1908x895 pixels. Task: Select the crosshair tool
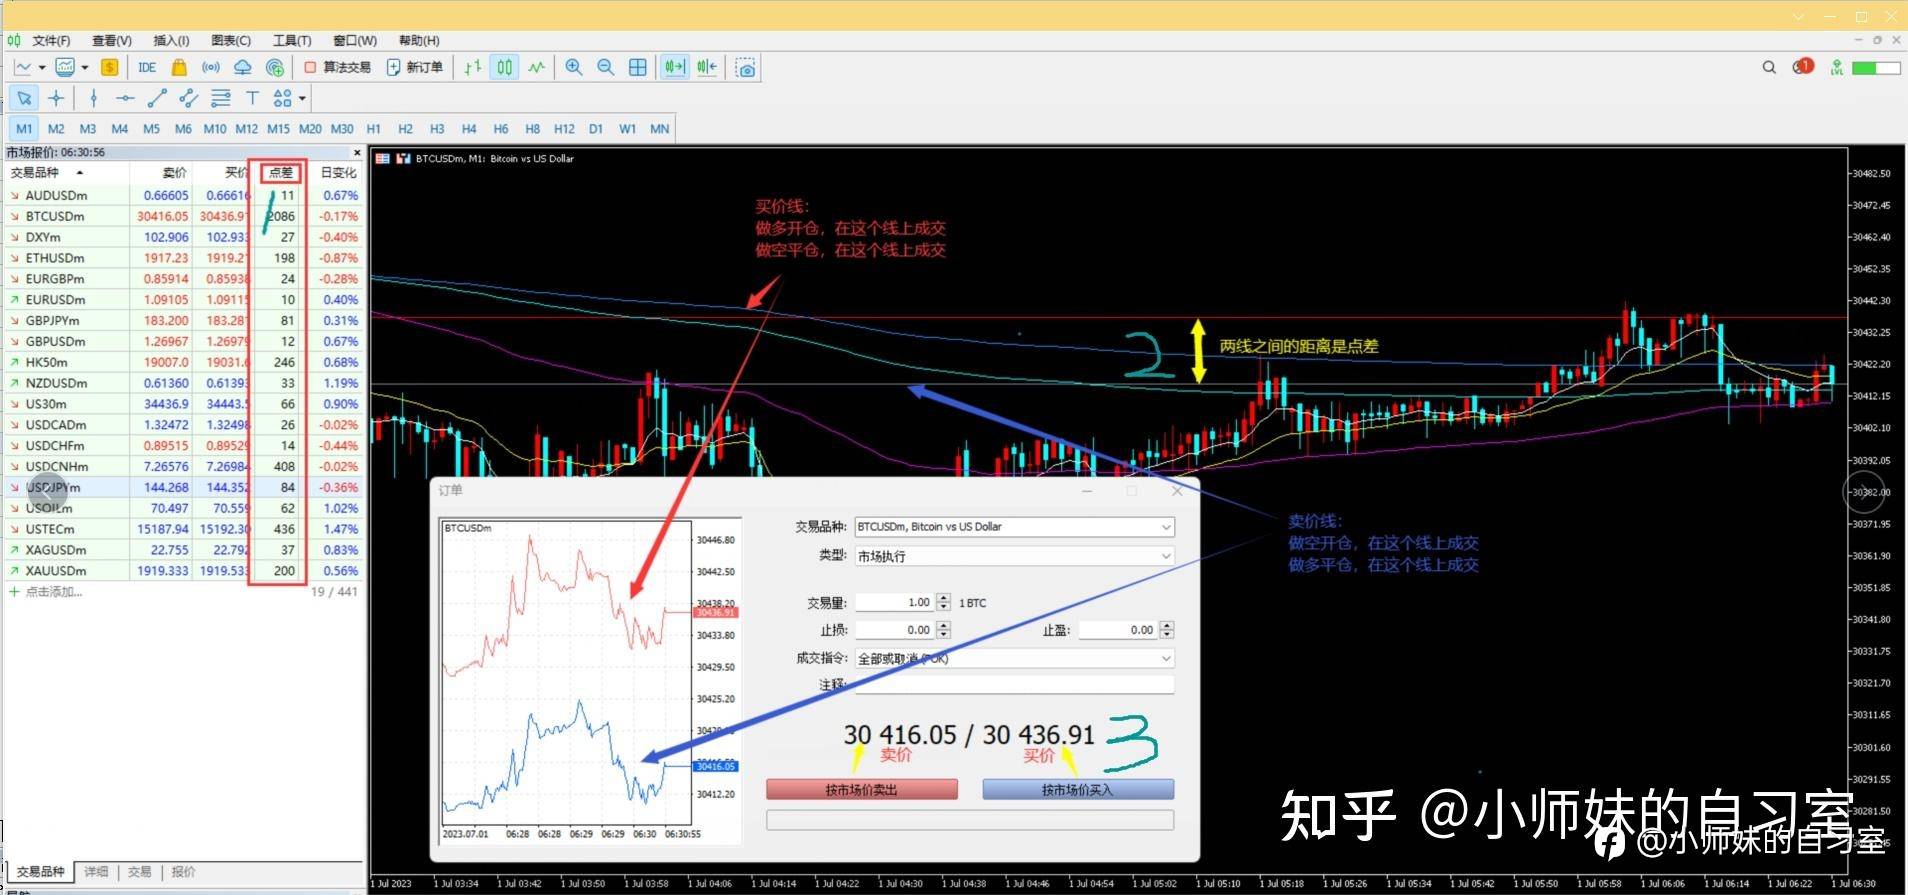(x=56, y=98)
